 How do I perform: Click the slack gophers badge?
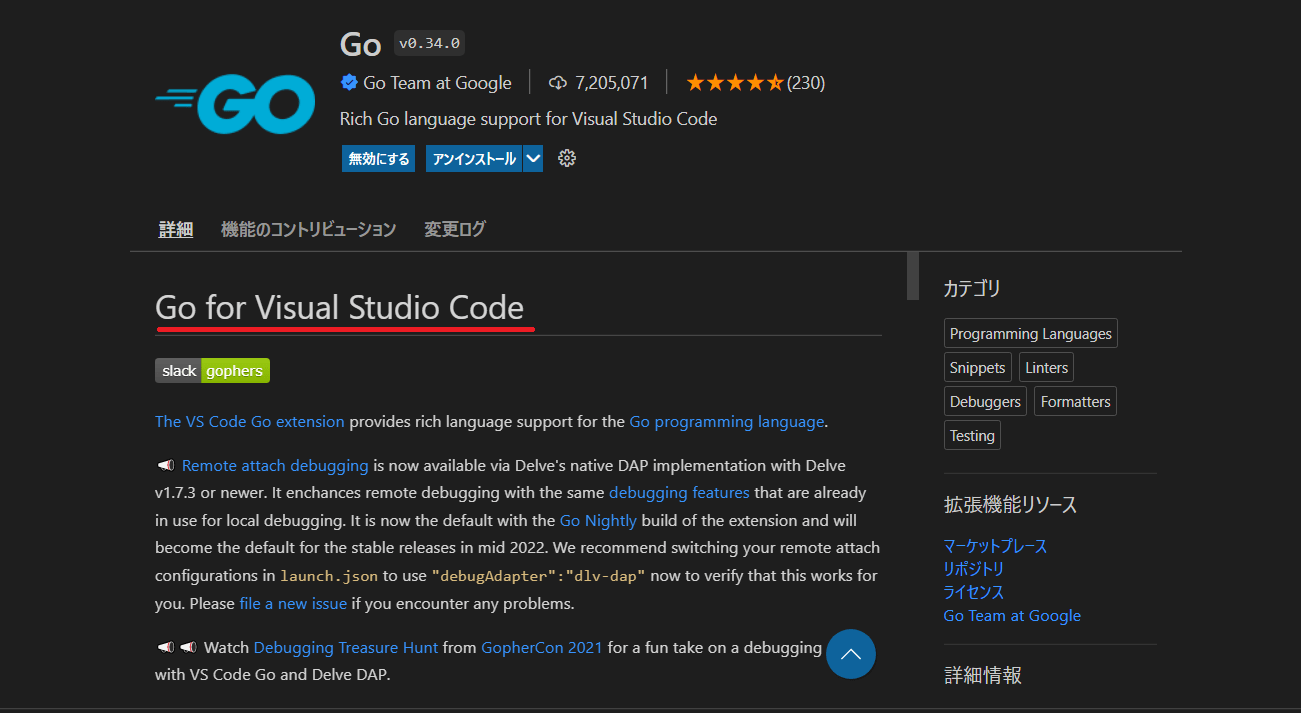point(212,371)
